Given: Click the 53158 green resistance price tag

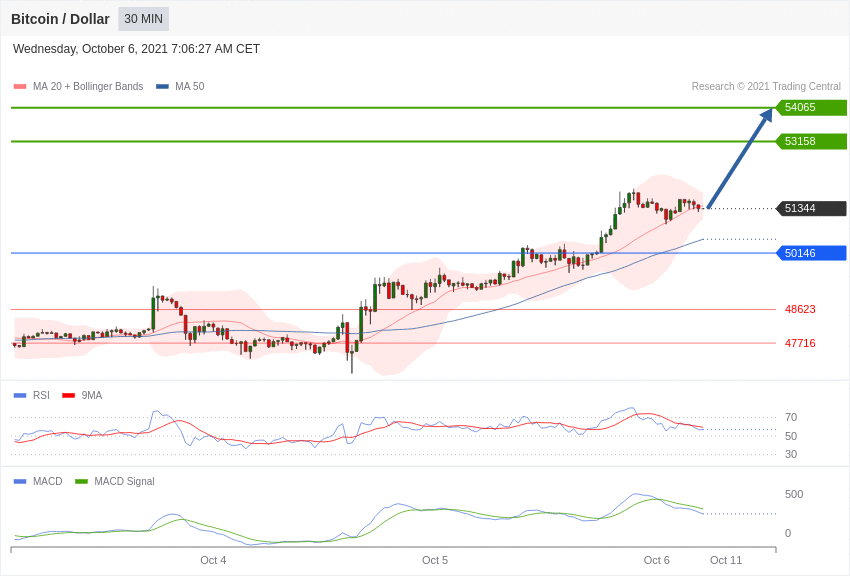Looking at the screenshot, I should click(811, 142).
